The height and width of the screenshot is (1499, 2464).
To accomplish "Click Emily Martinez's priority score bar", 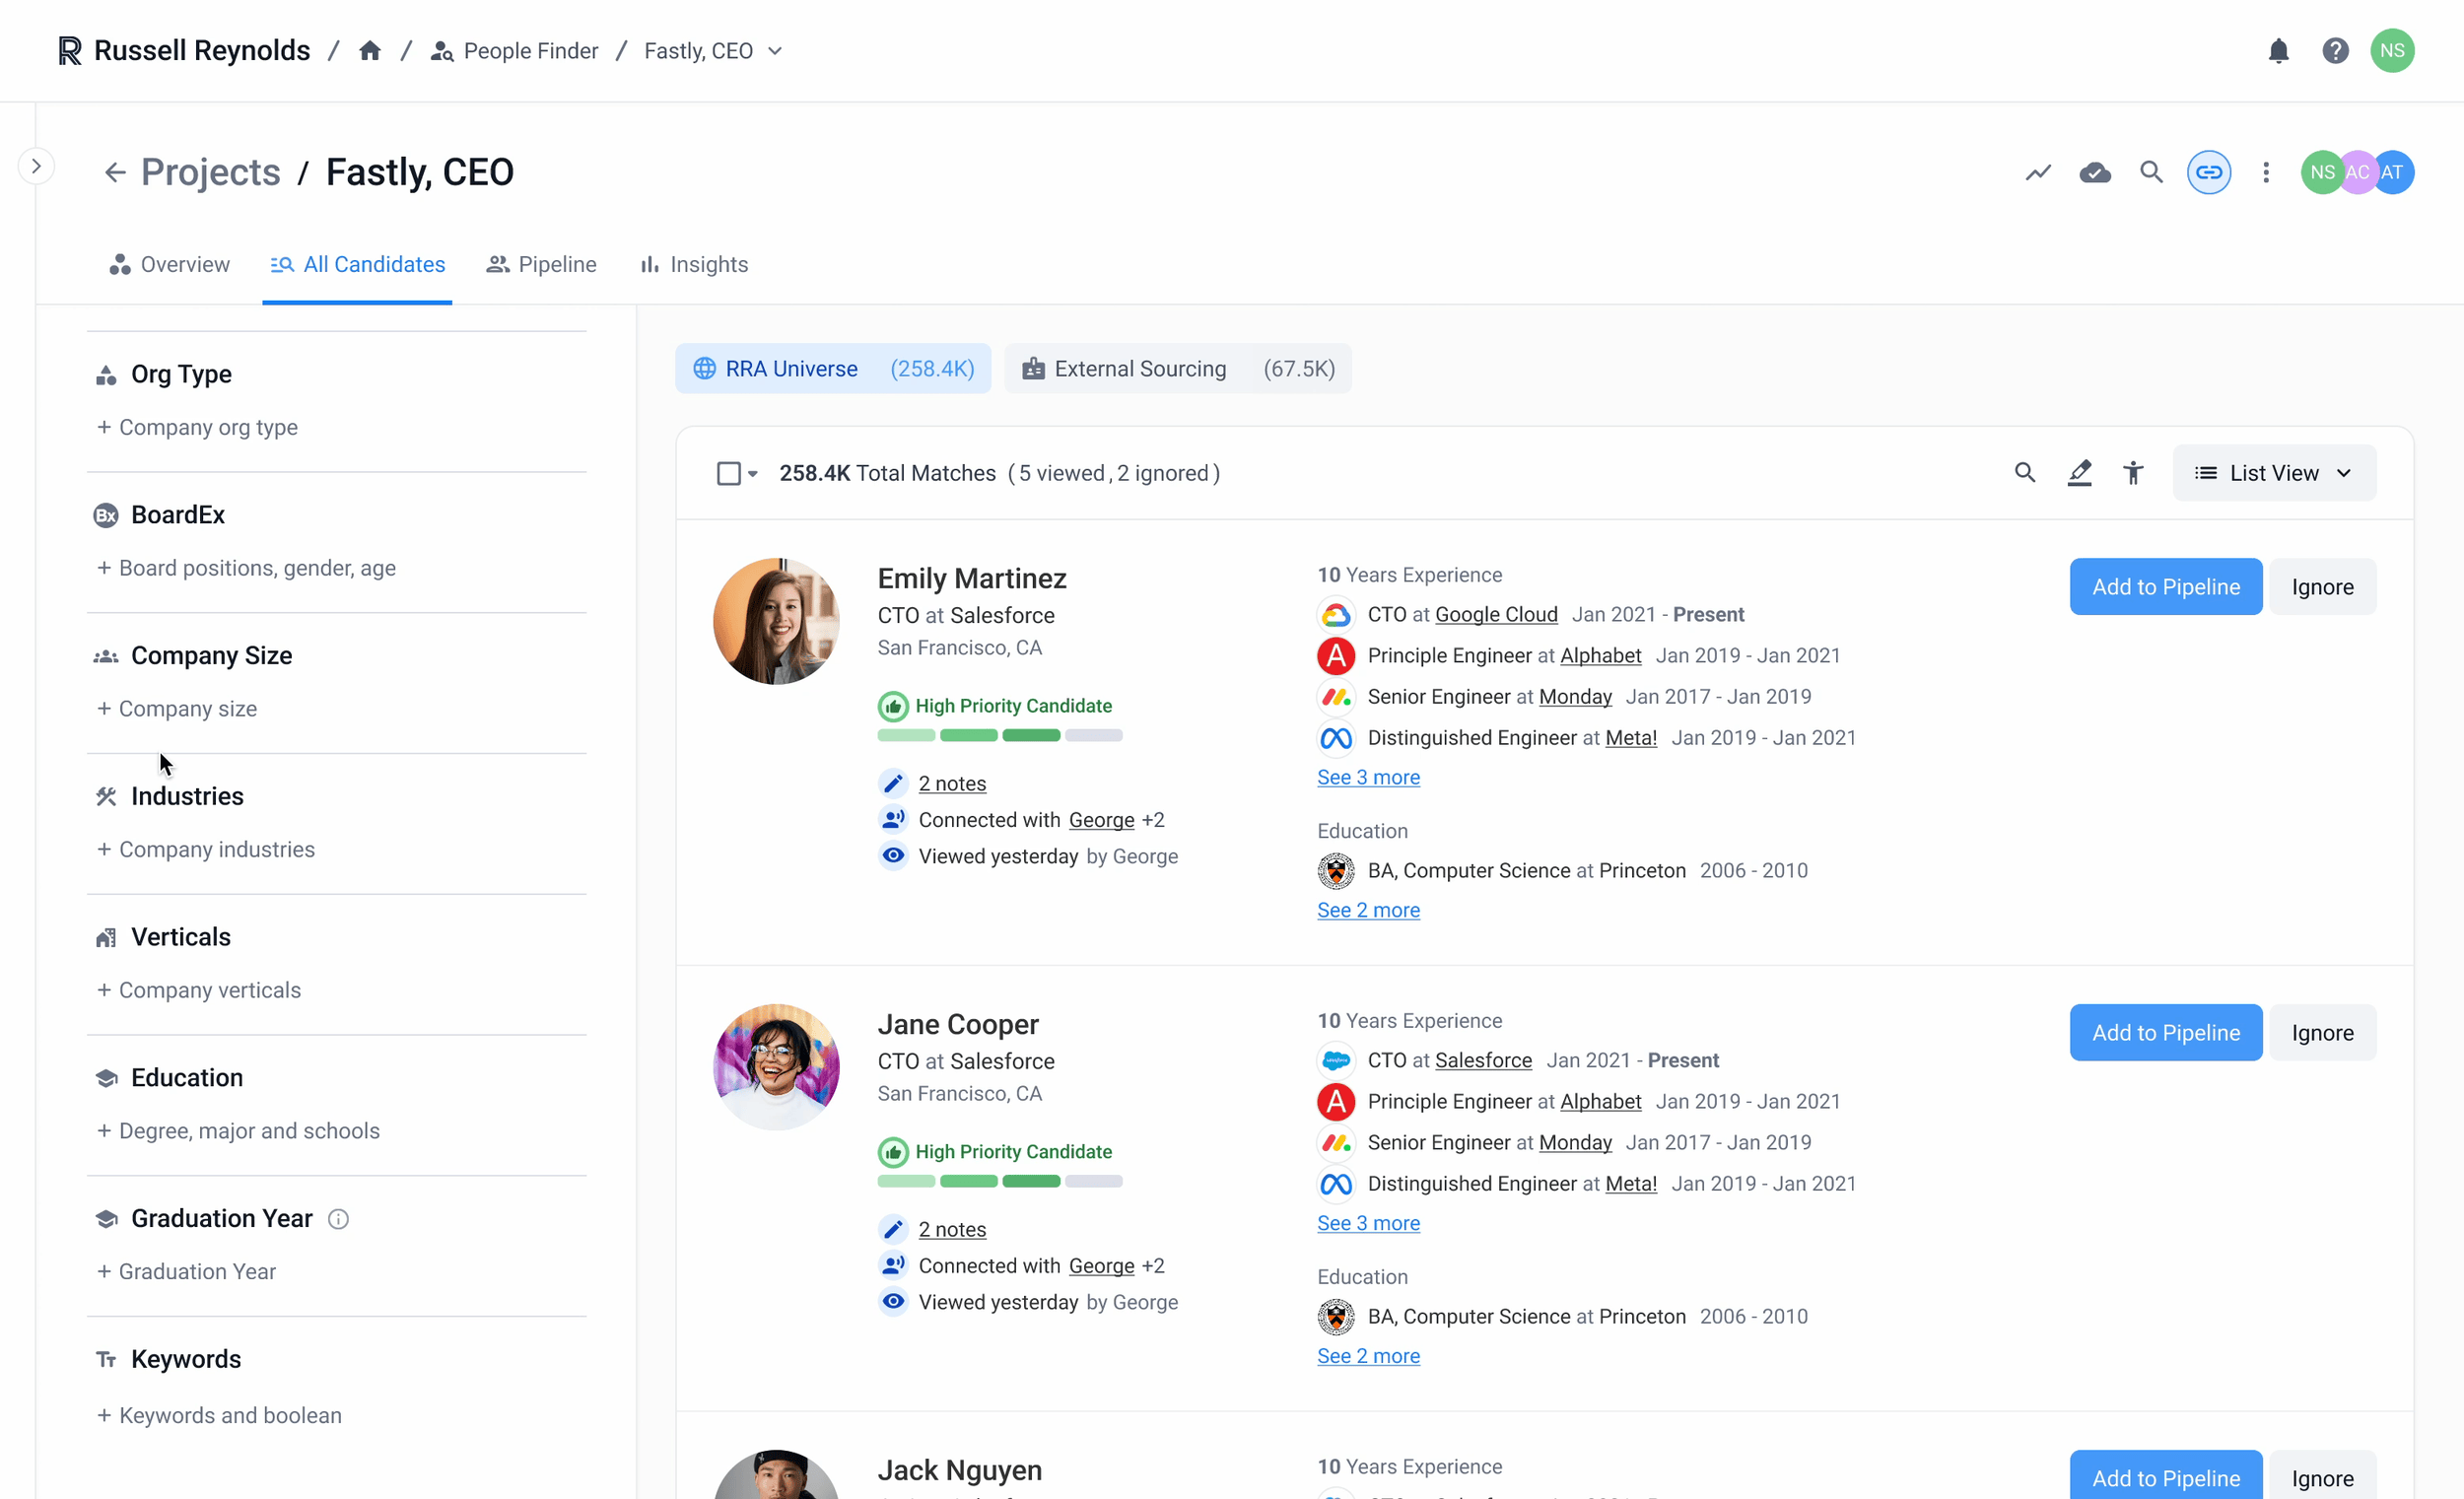I will pos(1000,735).
